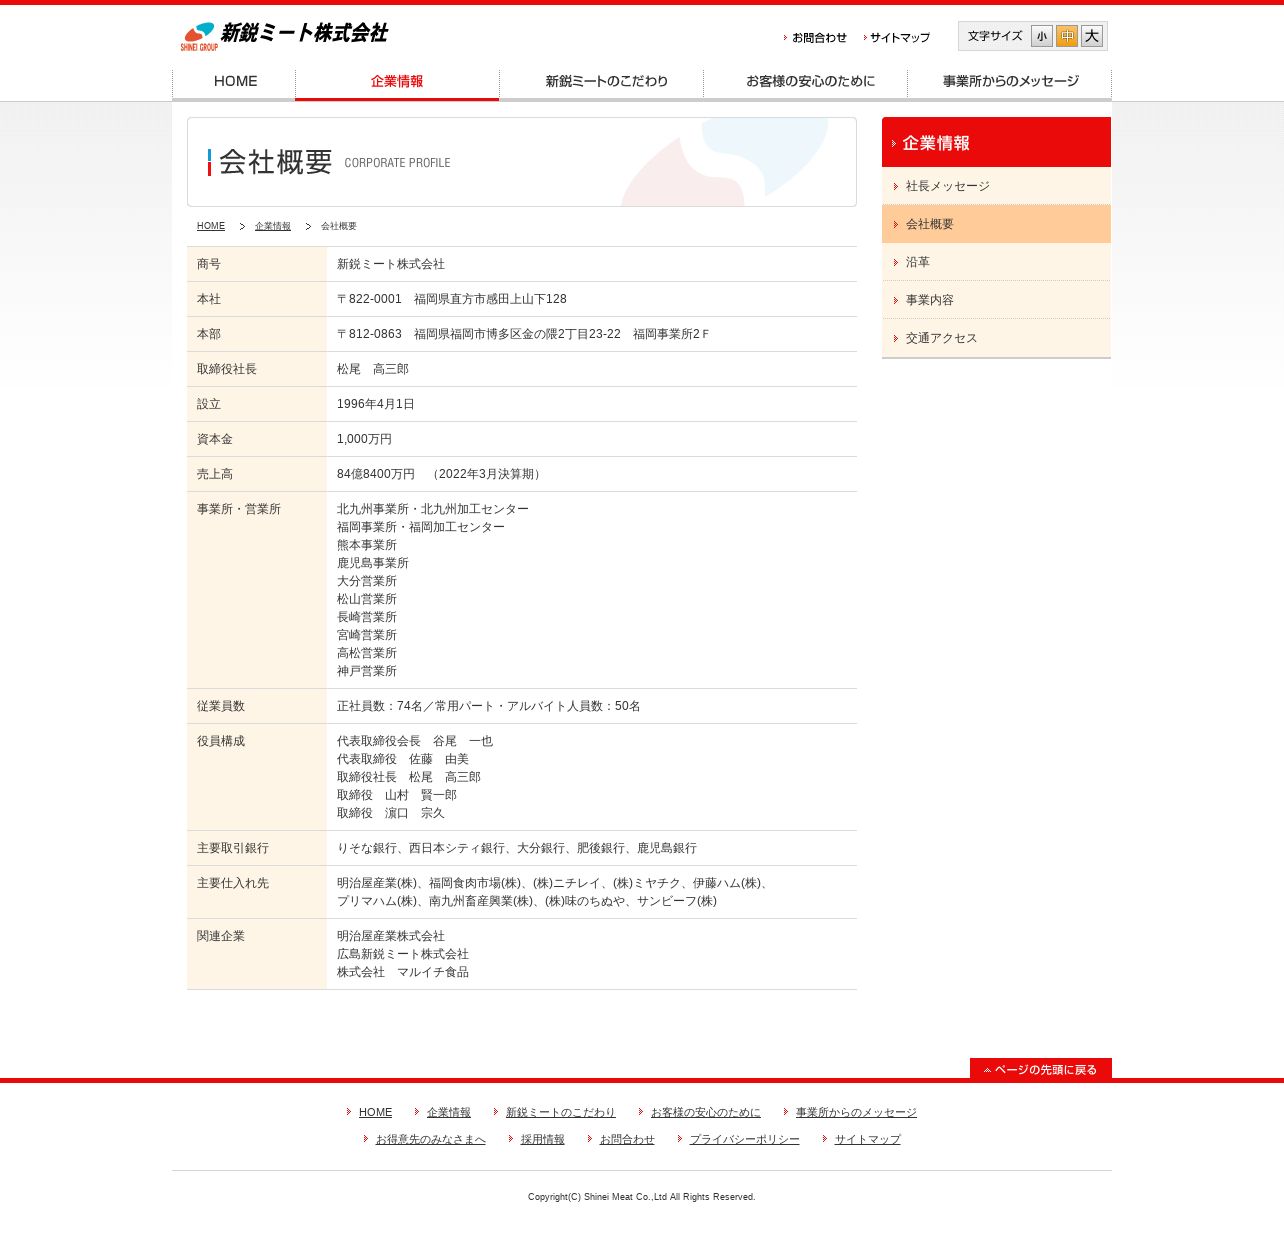Viewport: 1284px width, 1241px height.
Task: Click 長崎営業所 in the office list
Action: pyautogui.click(x=367, y=617)
